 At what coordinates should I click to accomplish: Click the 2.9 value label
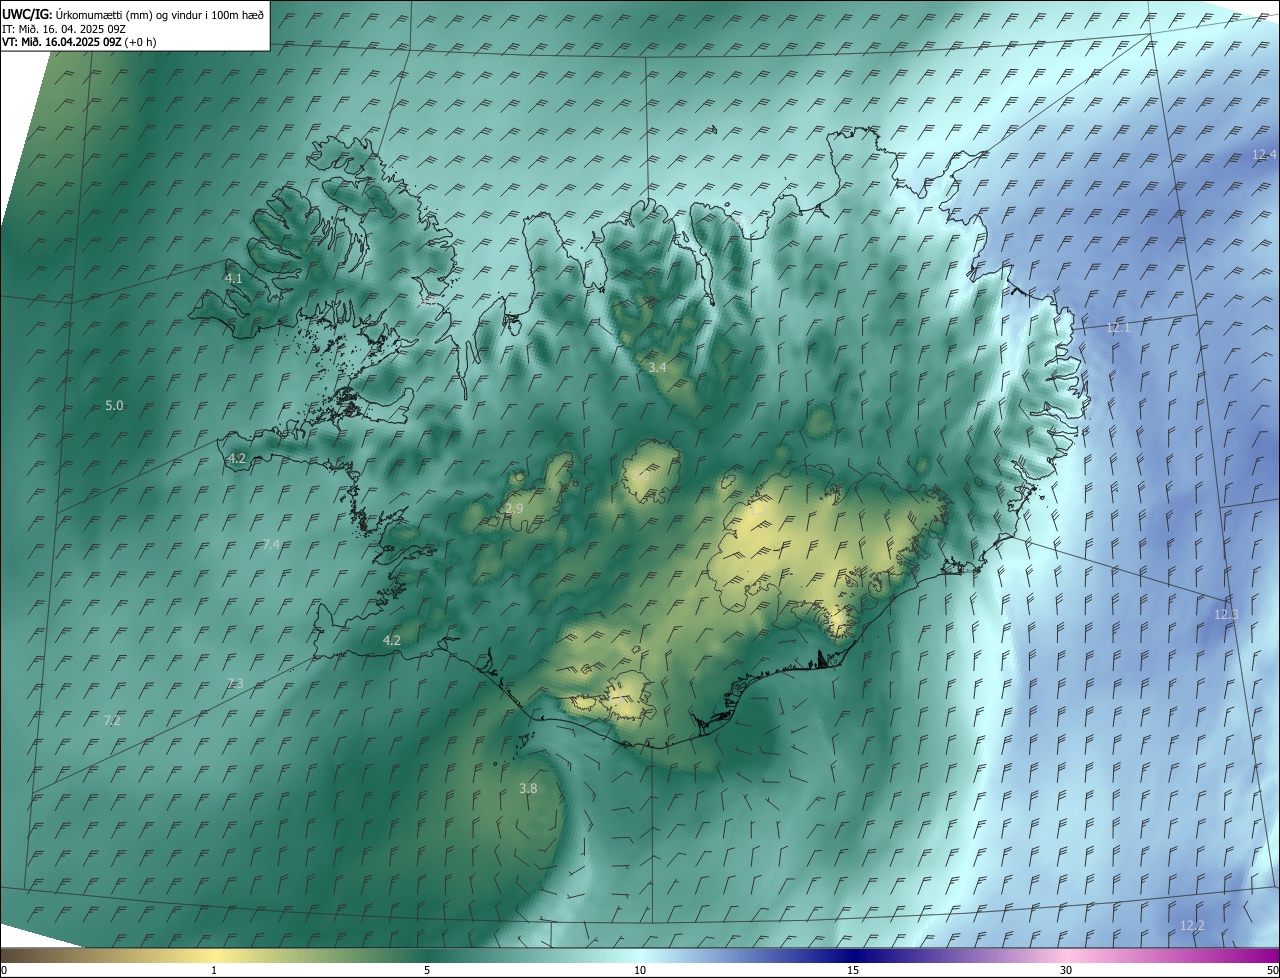514,509
